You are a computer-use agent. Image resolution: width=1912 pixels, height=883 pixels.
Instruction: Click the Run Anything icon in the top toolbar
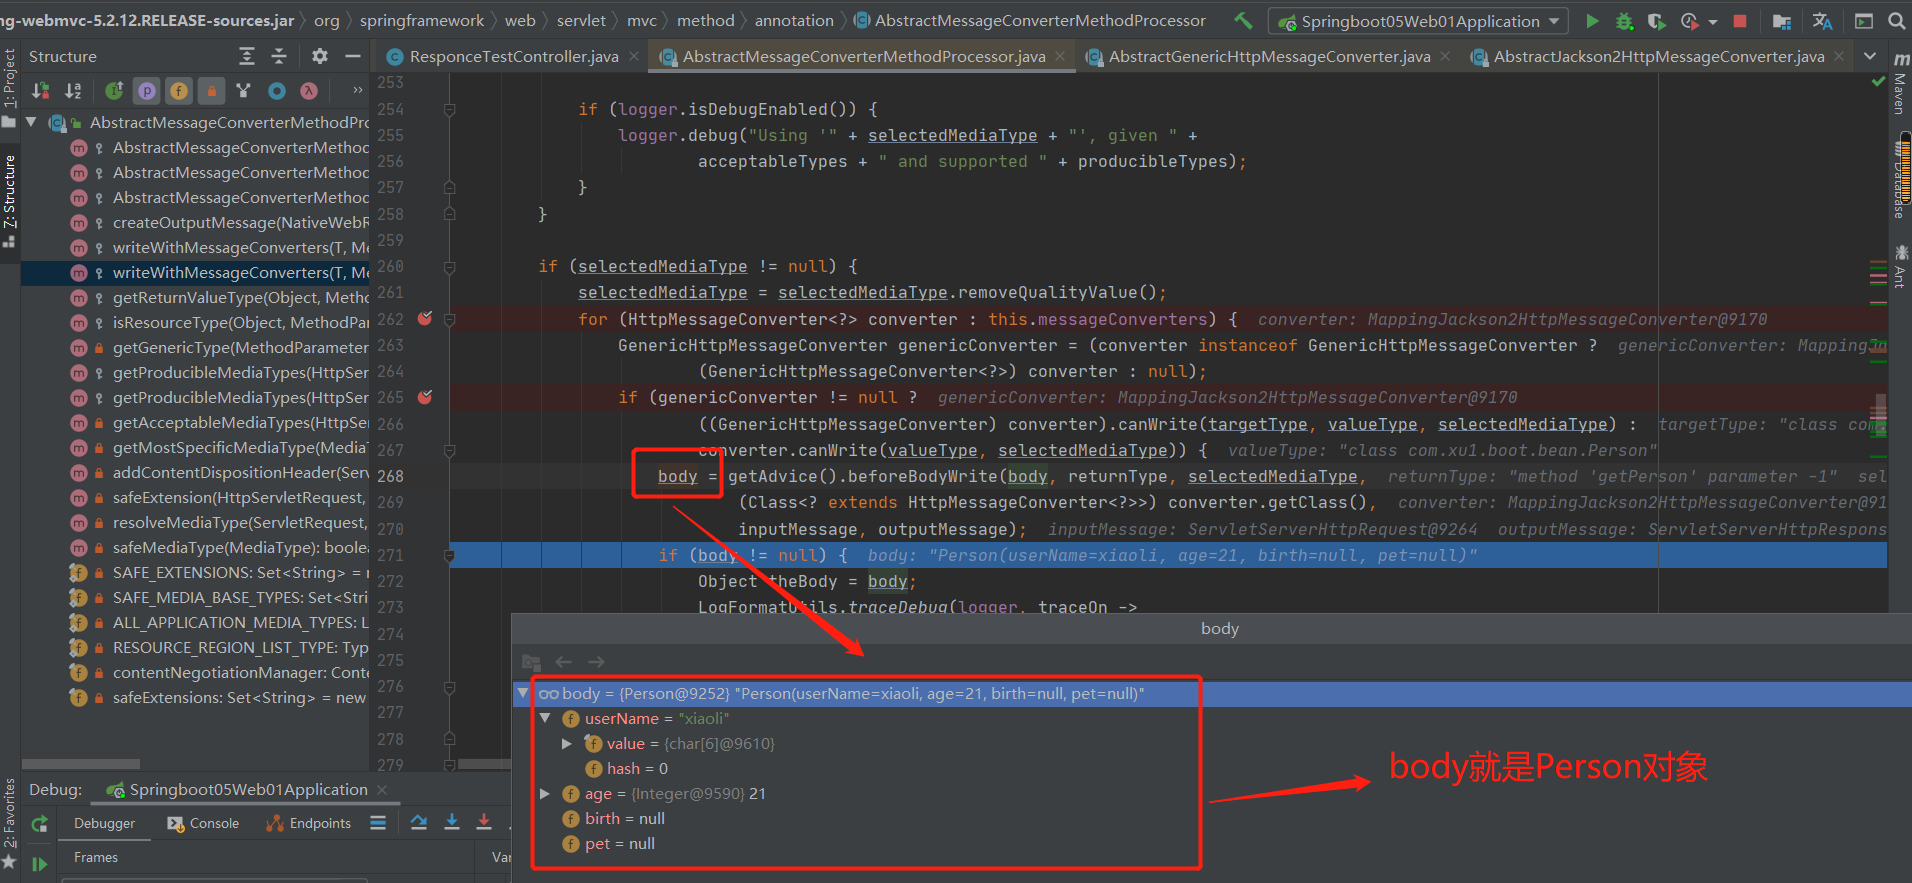coord(1864,21)
